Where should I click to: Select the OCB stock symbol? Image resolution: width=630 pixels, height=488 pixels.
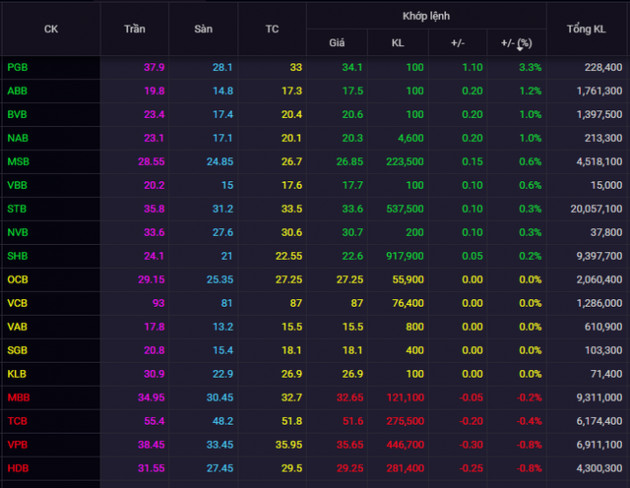(18, 280)
